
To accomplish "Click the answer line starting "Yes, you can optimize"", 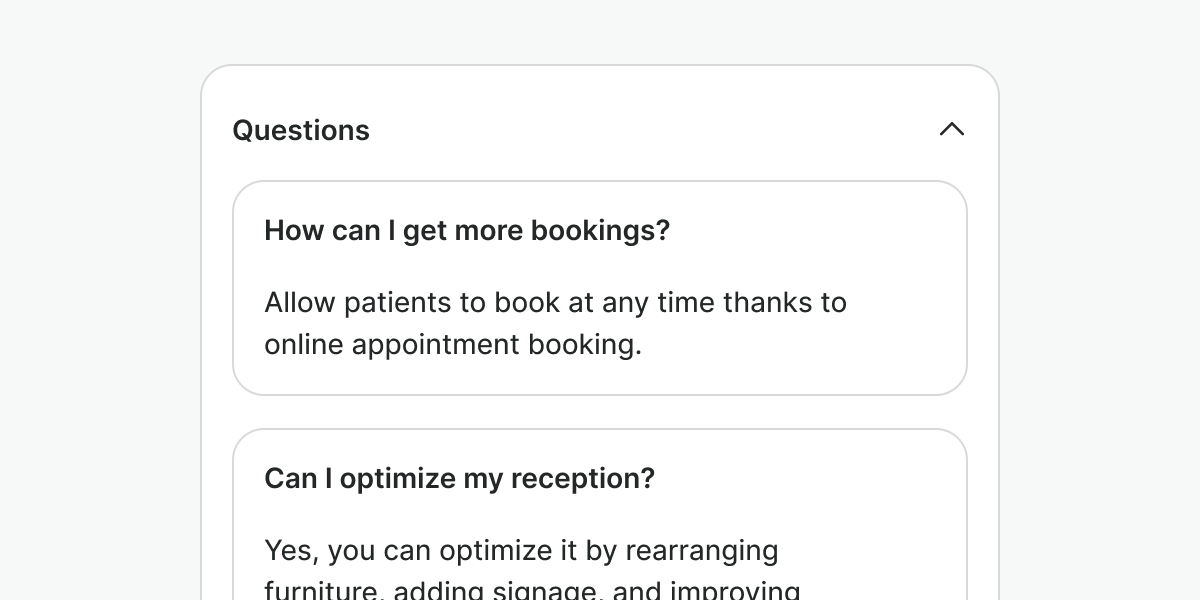I will coord(521,551).
